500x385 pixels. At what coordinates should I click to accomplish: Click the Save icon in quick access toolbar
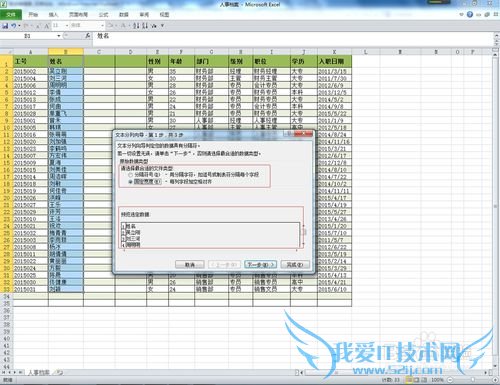coord(5,26)
